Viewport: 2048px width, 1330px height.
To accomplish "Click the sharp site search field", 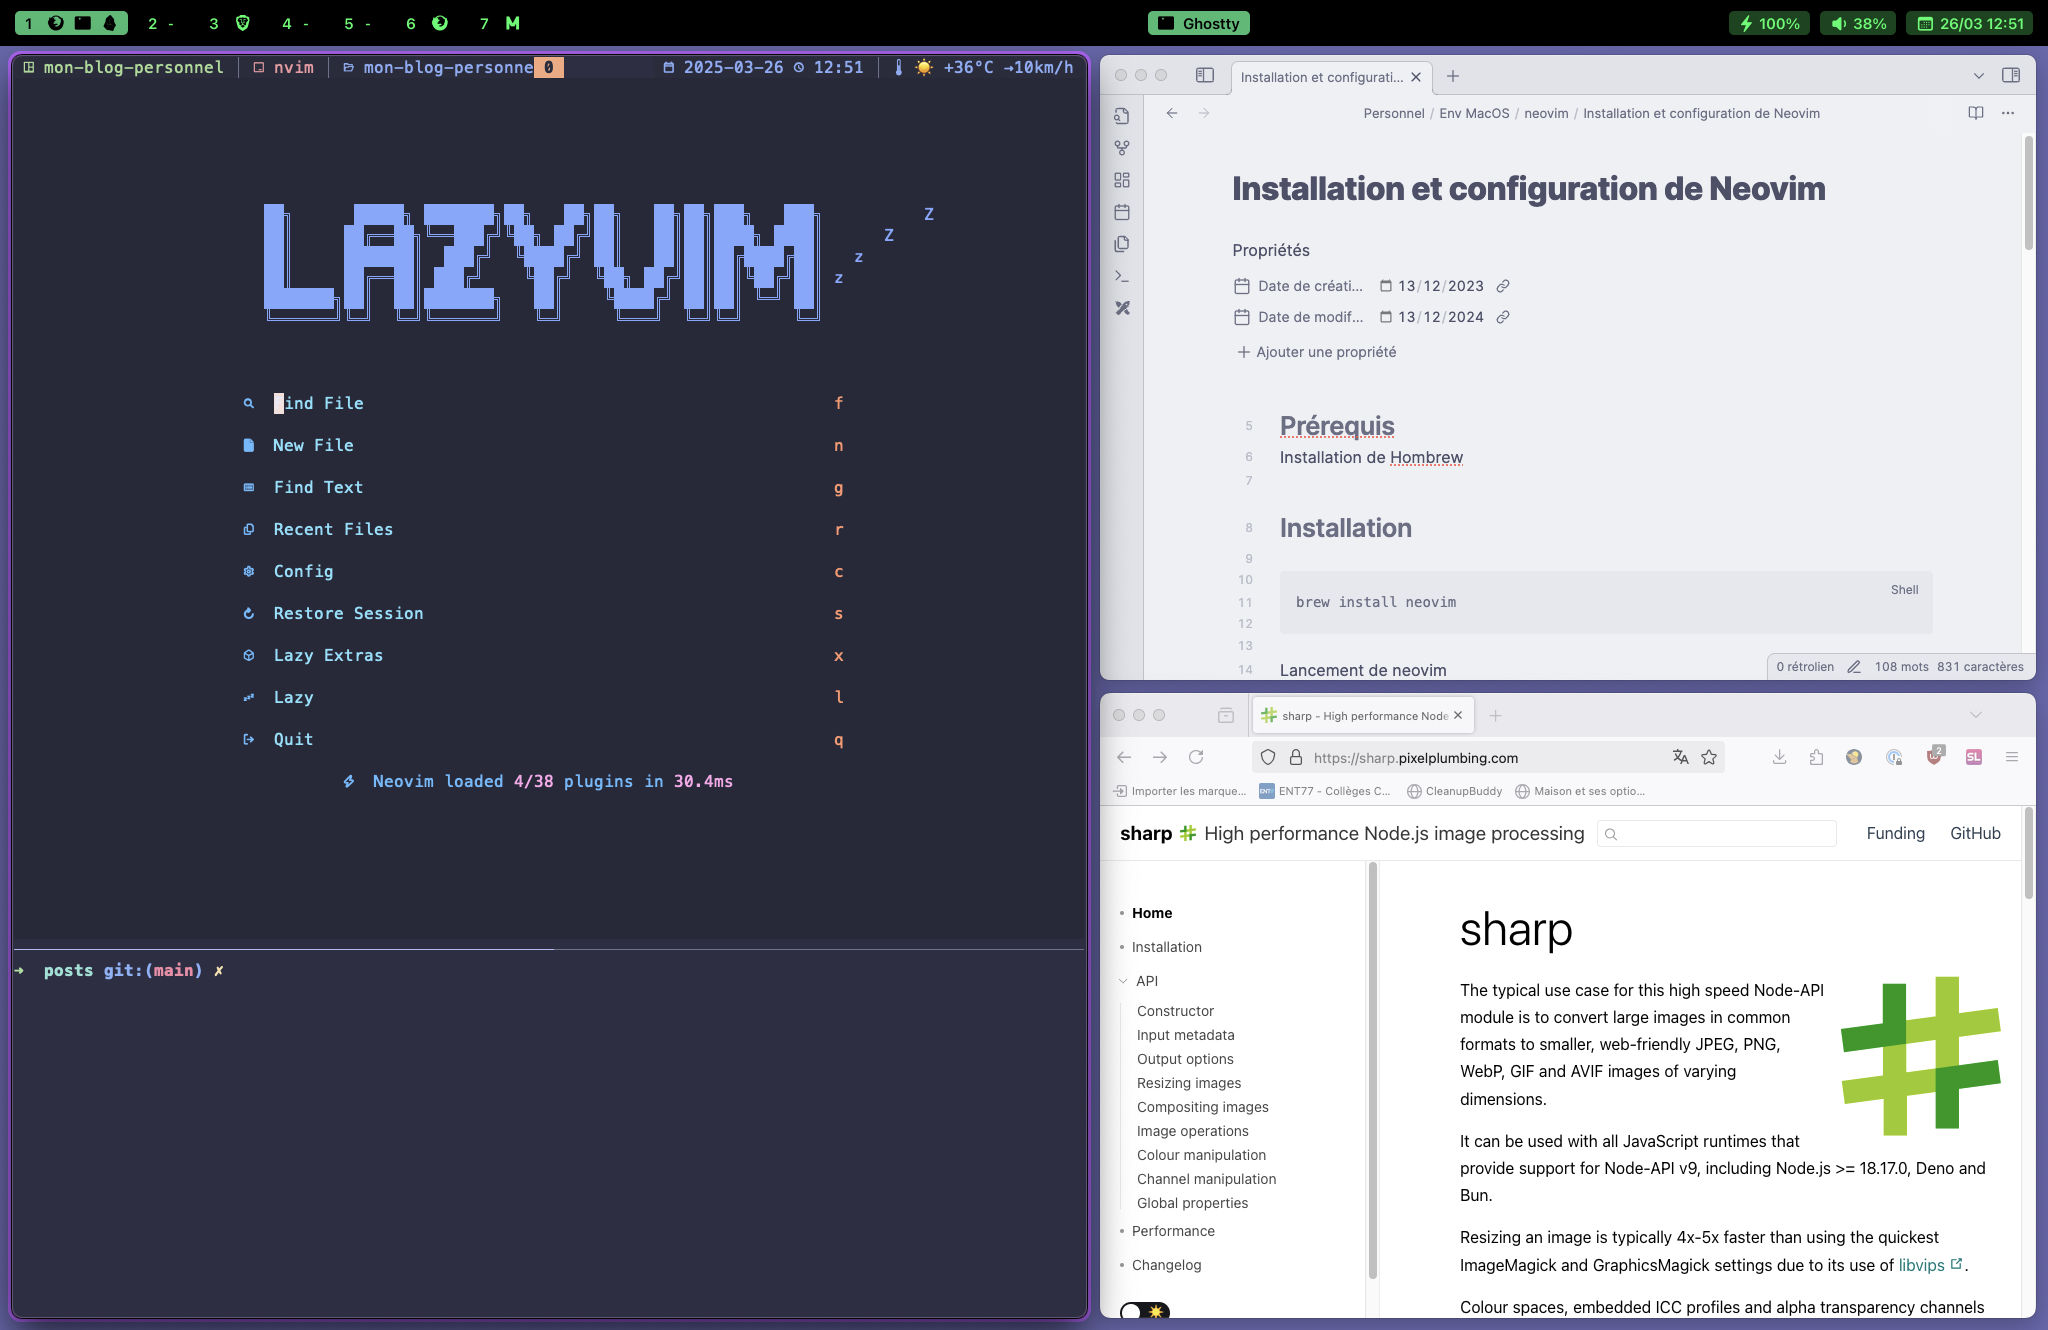I will tap(1717, 833).
